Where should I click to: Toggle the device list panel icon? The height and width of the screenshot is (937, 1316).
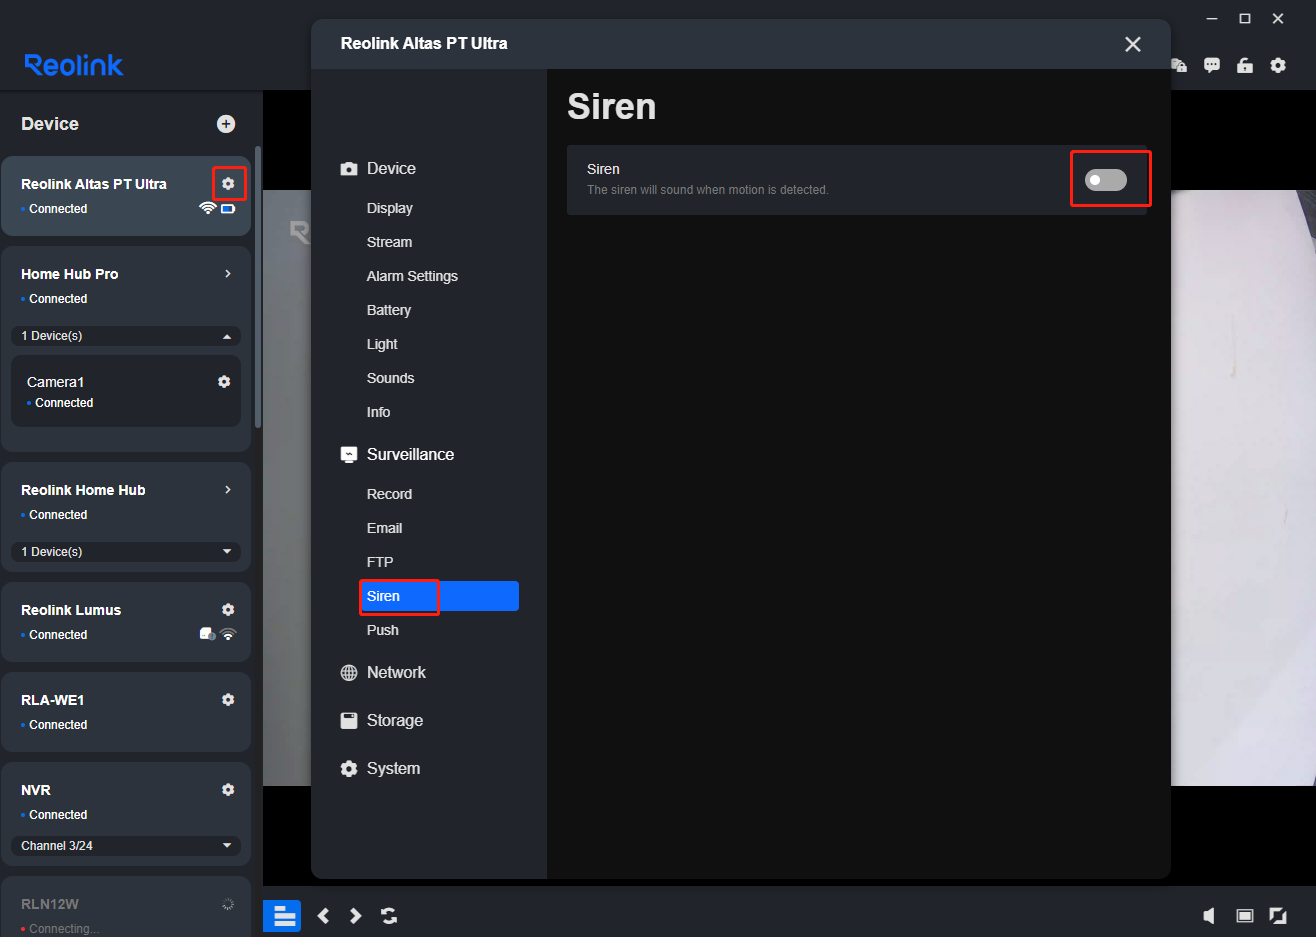[282, 916]
